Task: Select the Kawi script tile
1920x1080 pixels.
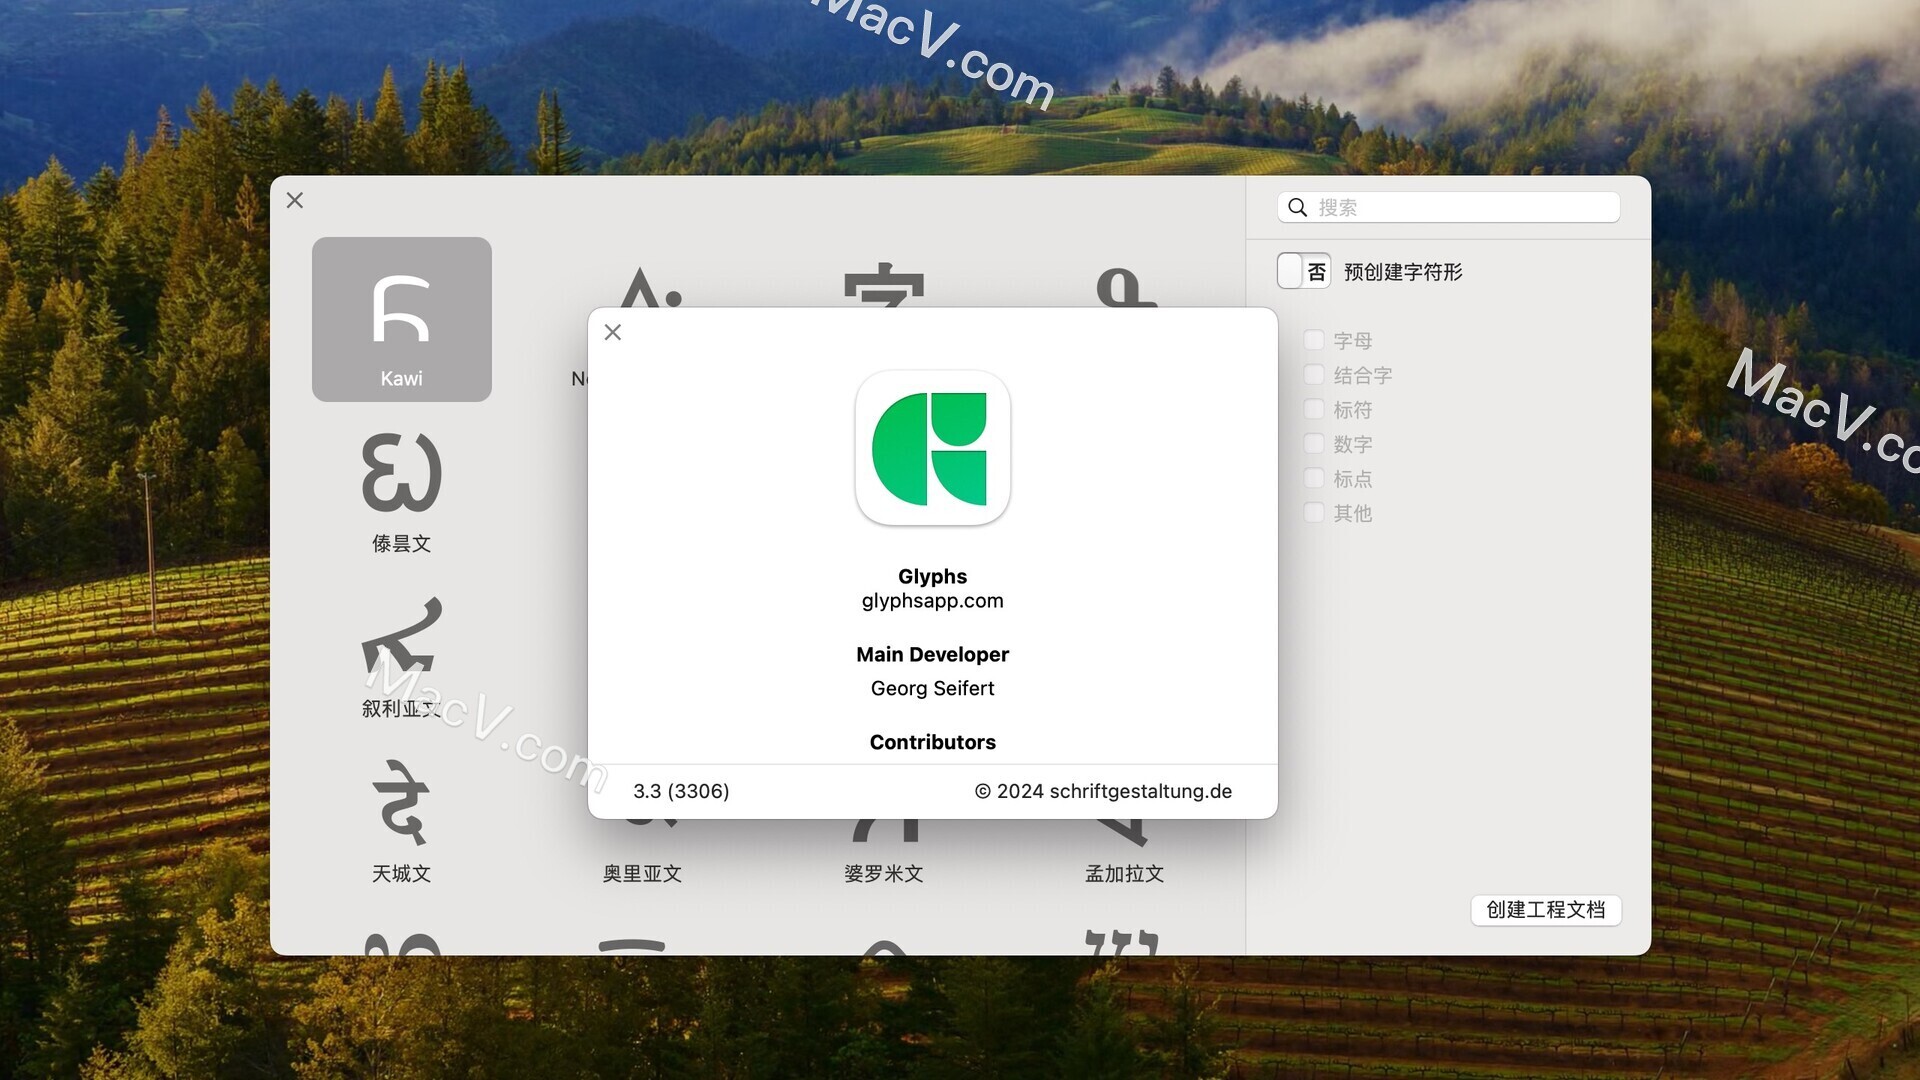Action: click(401, 319)
